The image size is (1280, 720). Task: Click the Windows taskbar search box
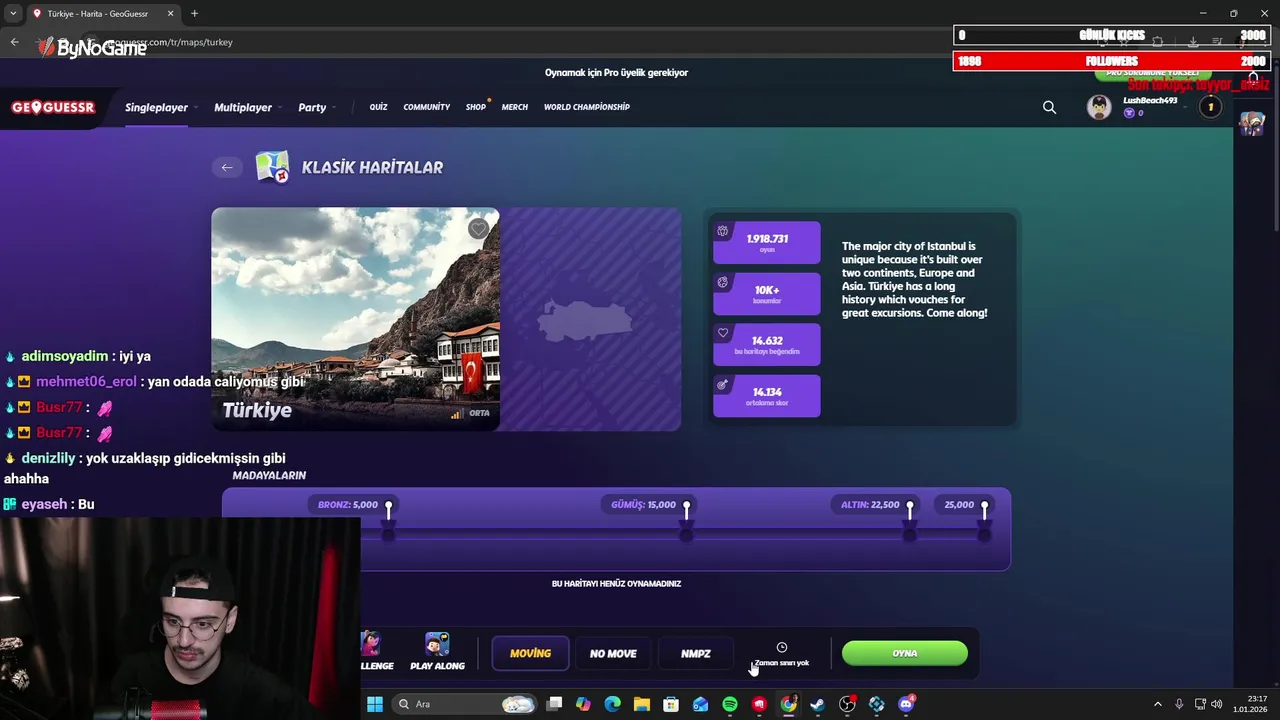click(x=463, y=704)
